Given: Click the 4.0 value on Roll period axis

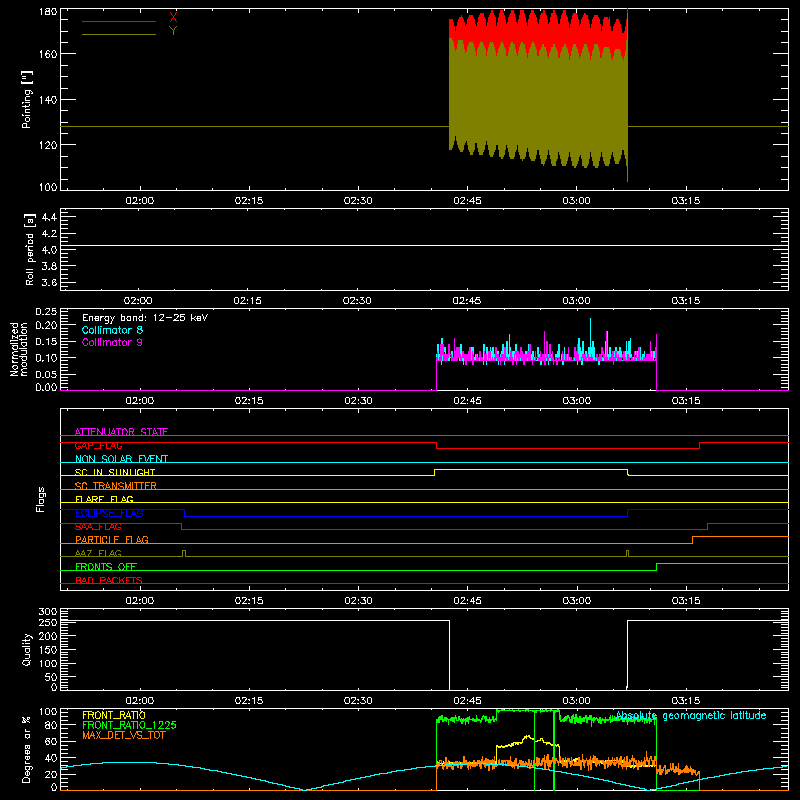Looking at the screenshot, I should pyautogui.click(x=49, y=250).
